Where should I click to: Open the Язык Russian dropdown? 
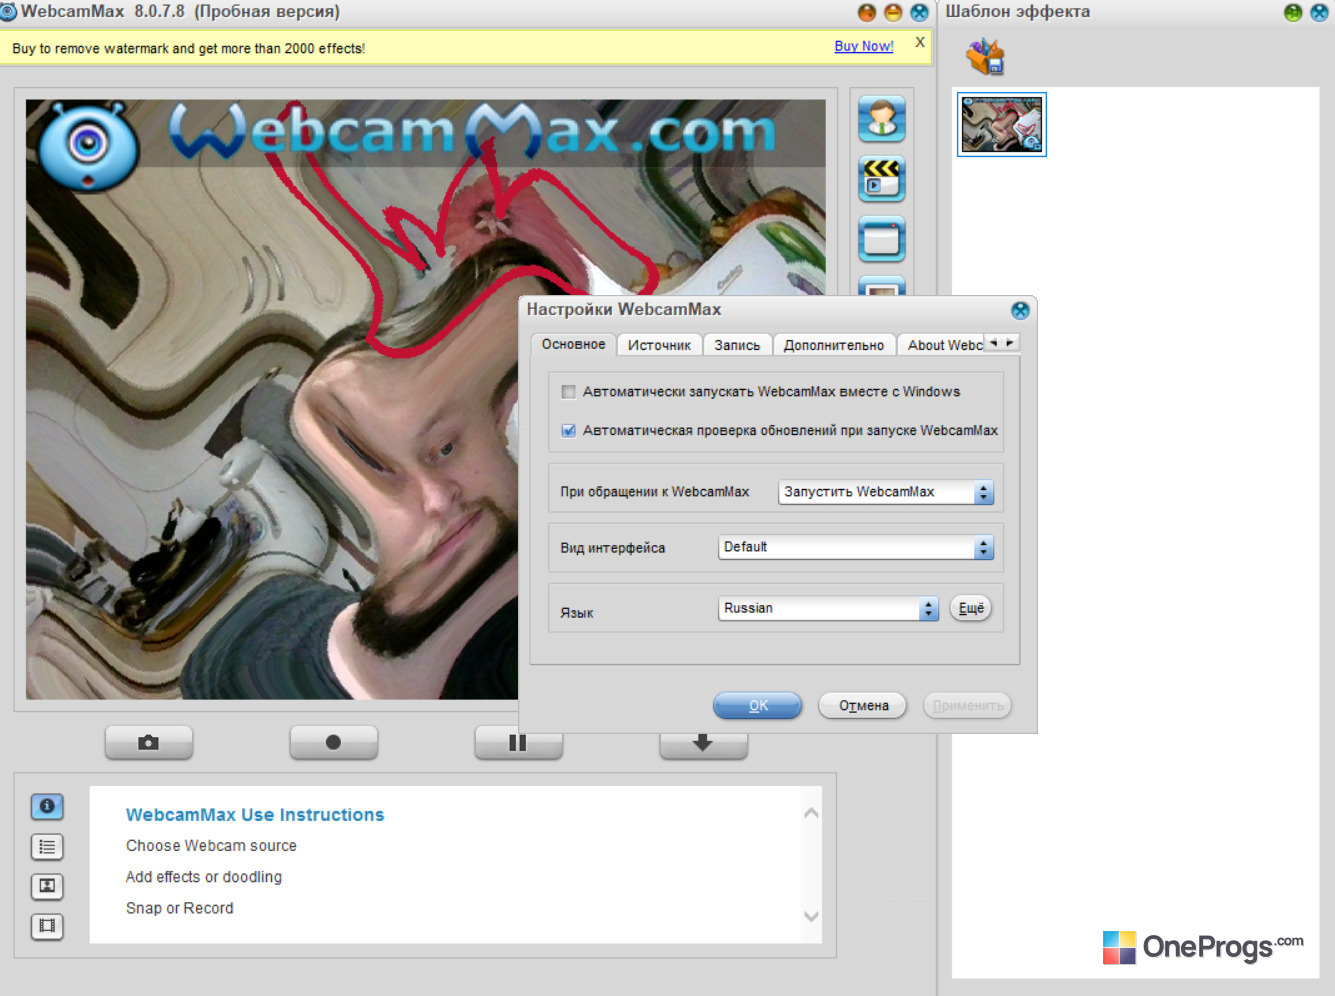pos(828,608)
